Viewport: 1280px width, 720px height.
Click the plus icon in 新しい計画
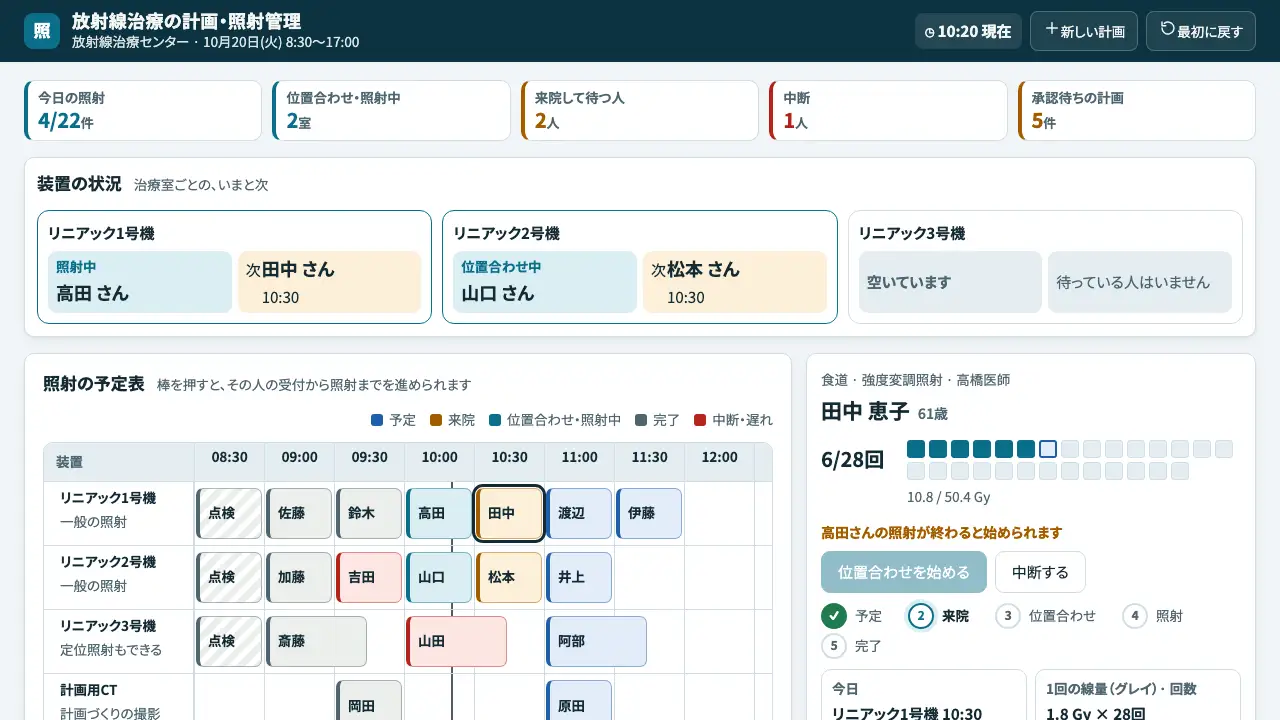[1051, 30]
